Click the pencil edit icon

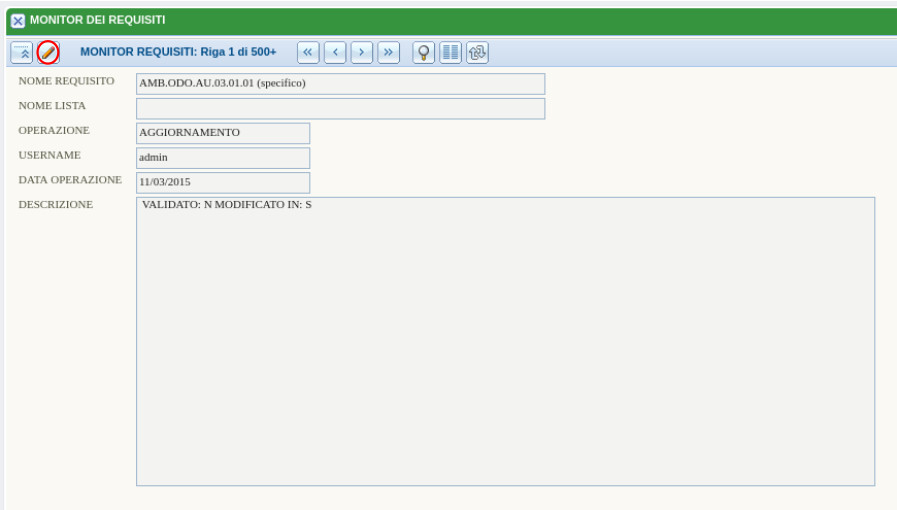48,52
